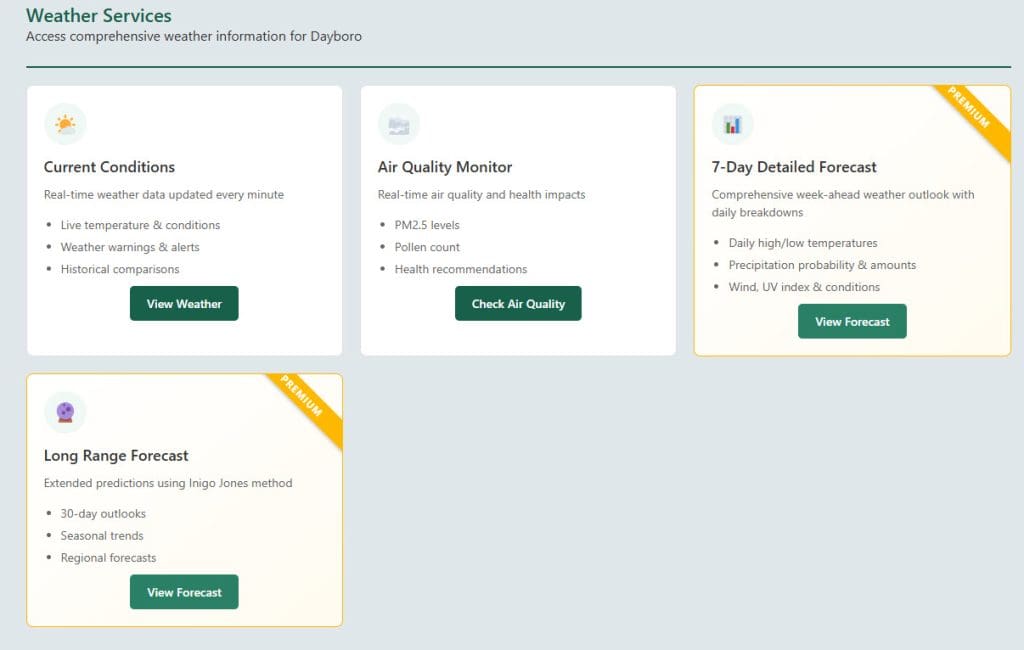This screenshot has width=1024, height=650.
Task: Click the PM2.5 levels list item
Action: coord(427,225)
